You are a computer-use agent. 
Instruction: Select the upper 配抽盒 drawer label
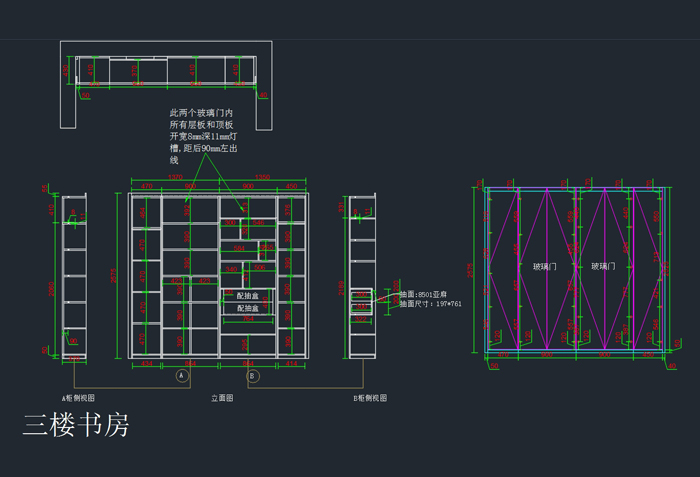coord(248,296)
